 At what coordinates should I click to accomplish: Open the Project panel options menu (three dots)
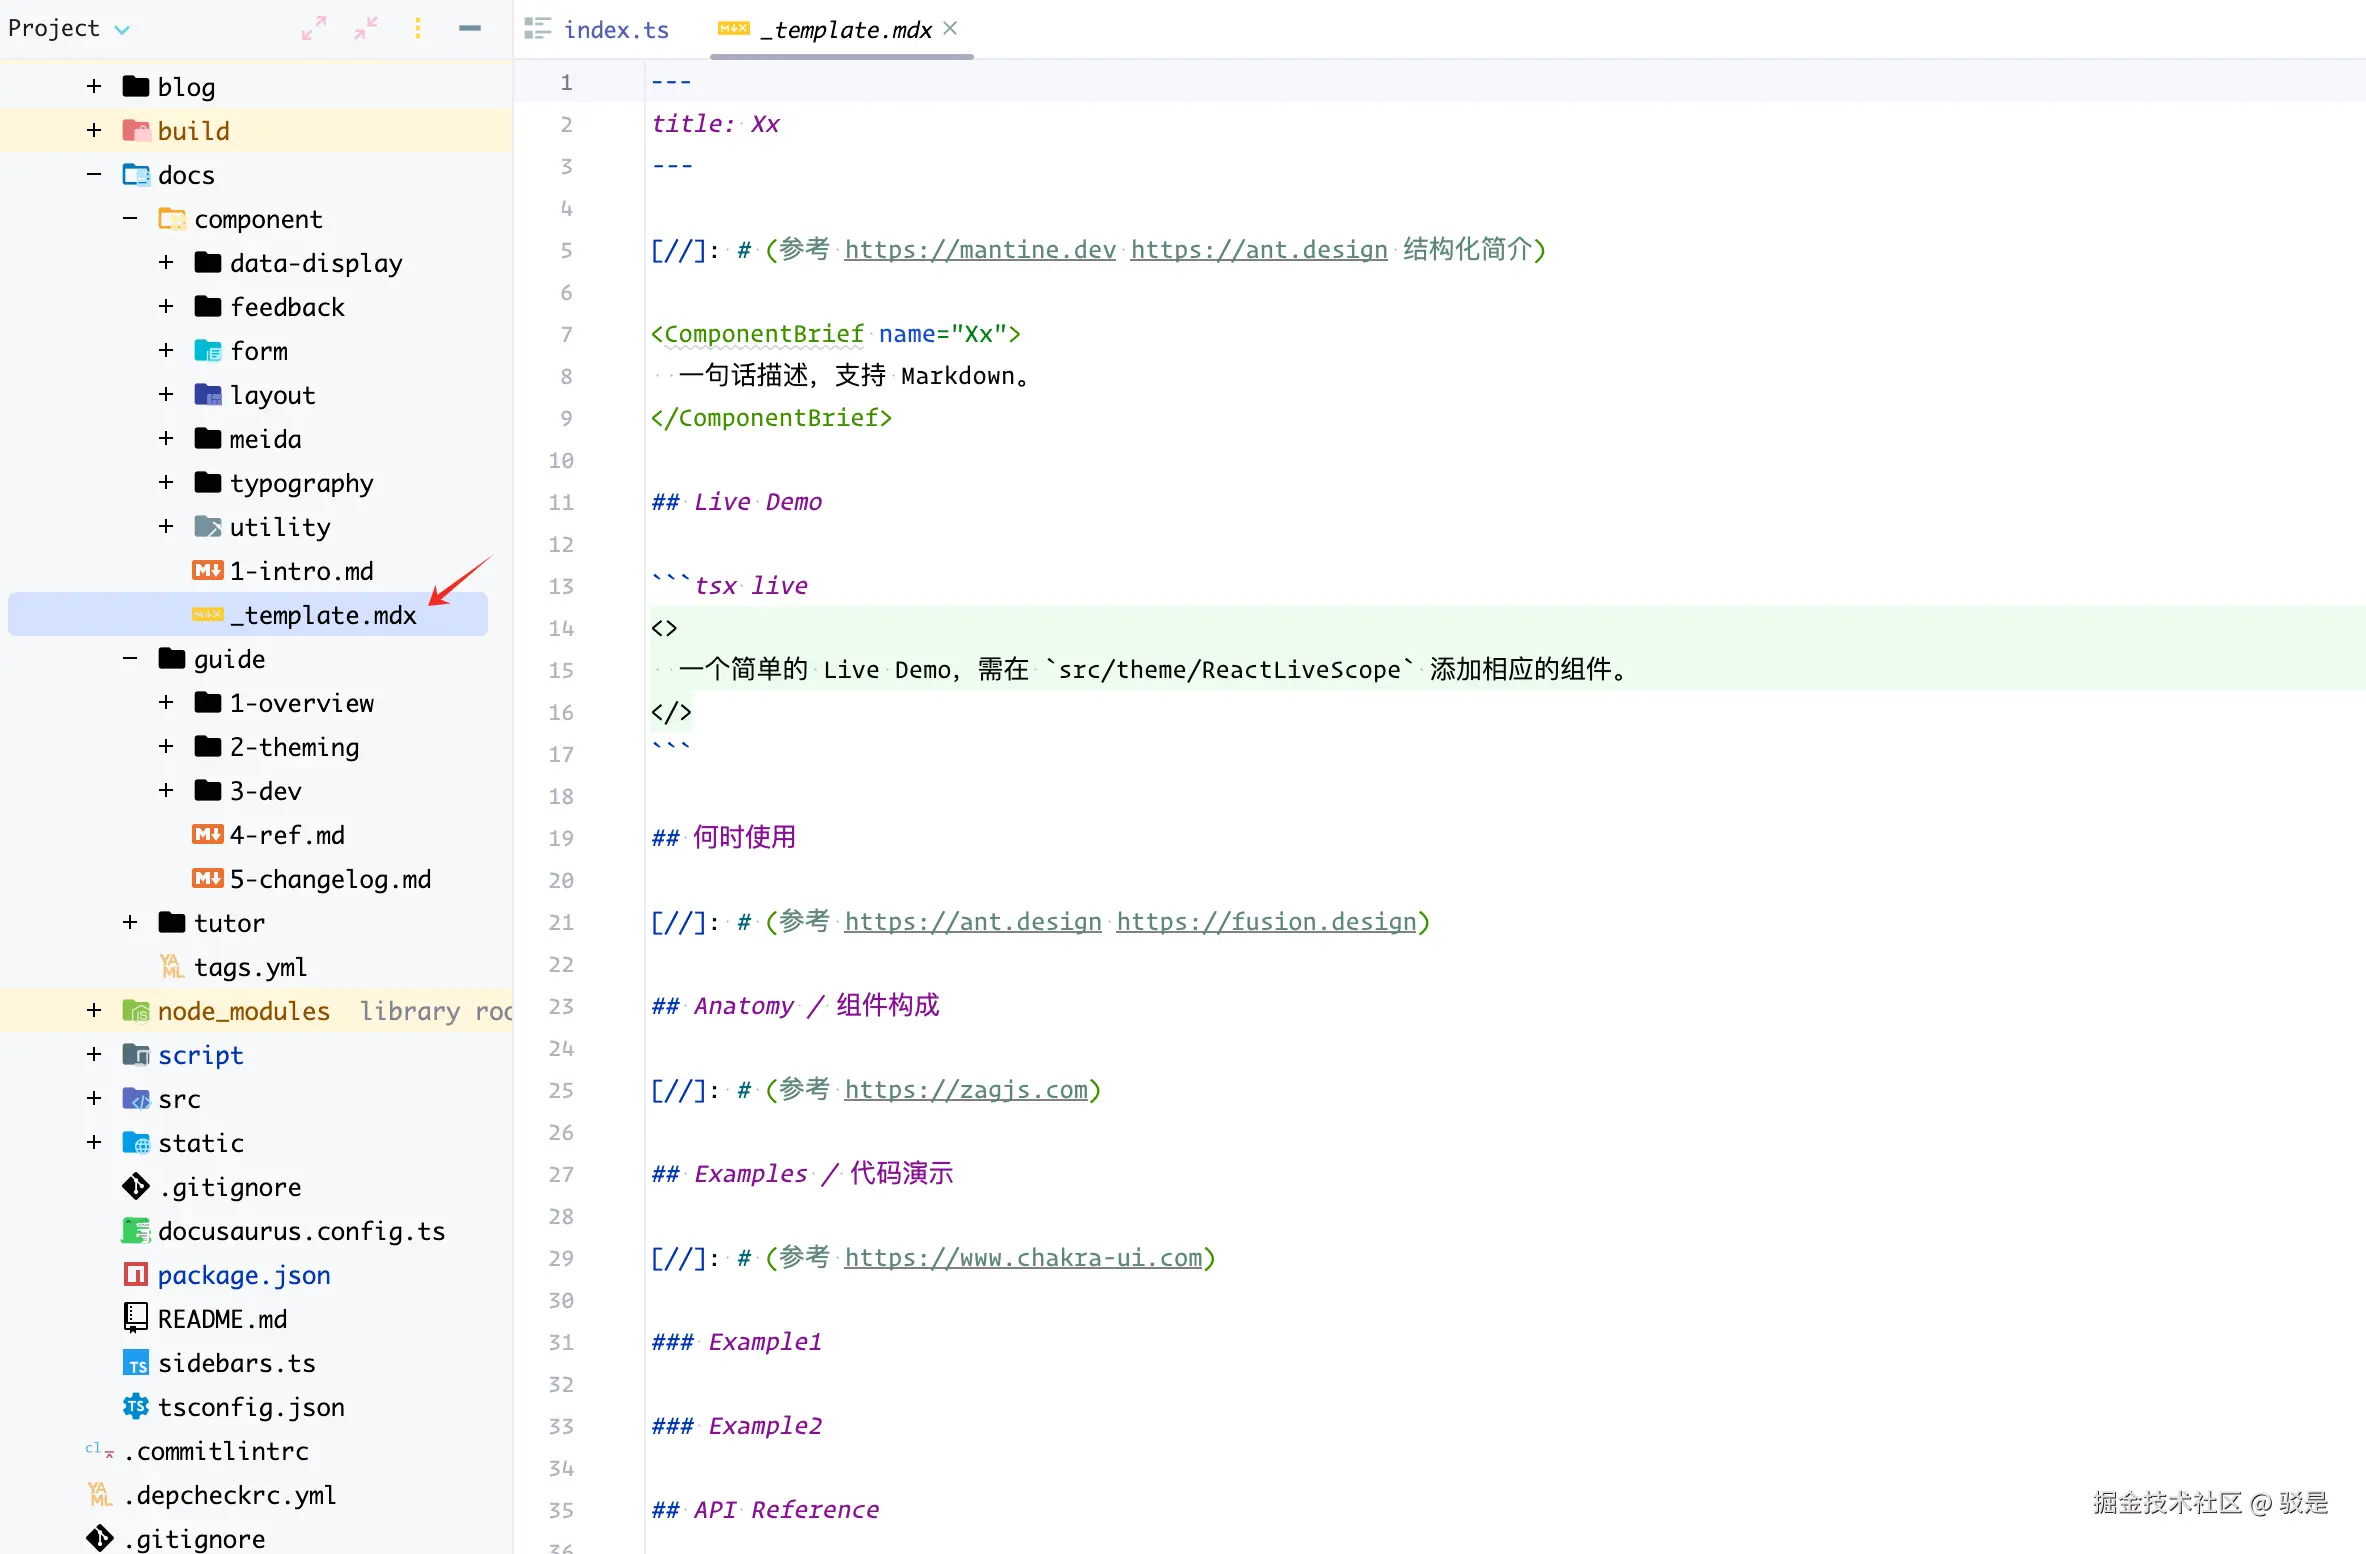click(418, 28)
